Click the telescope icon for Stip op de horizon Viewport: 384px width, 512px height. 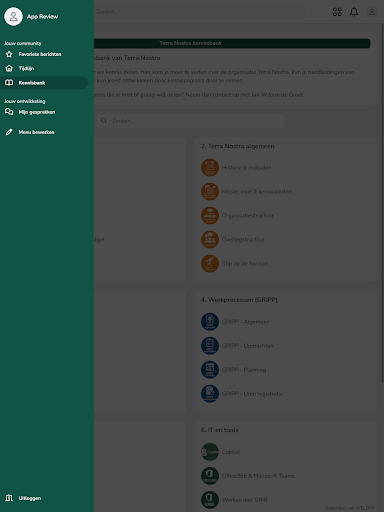point(210,264)
